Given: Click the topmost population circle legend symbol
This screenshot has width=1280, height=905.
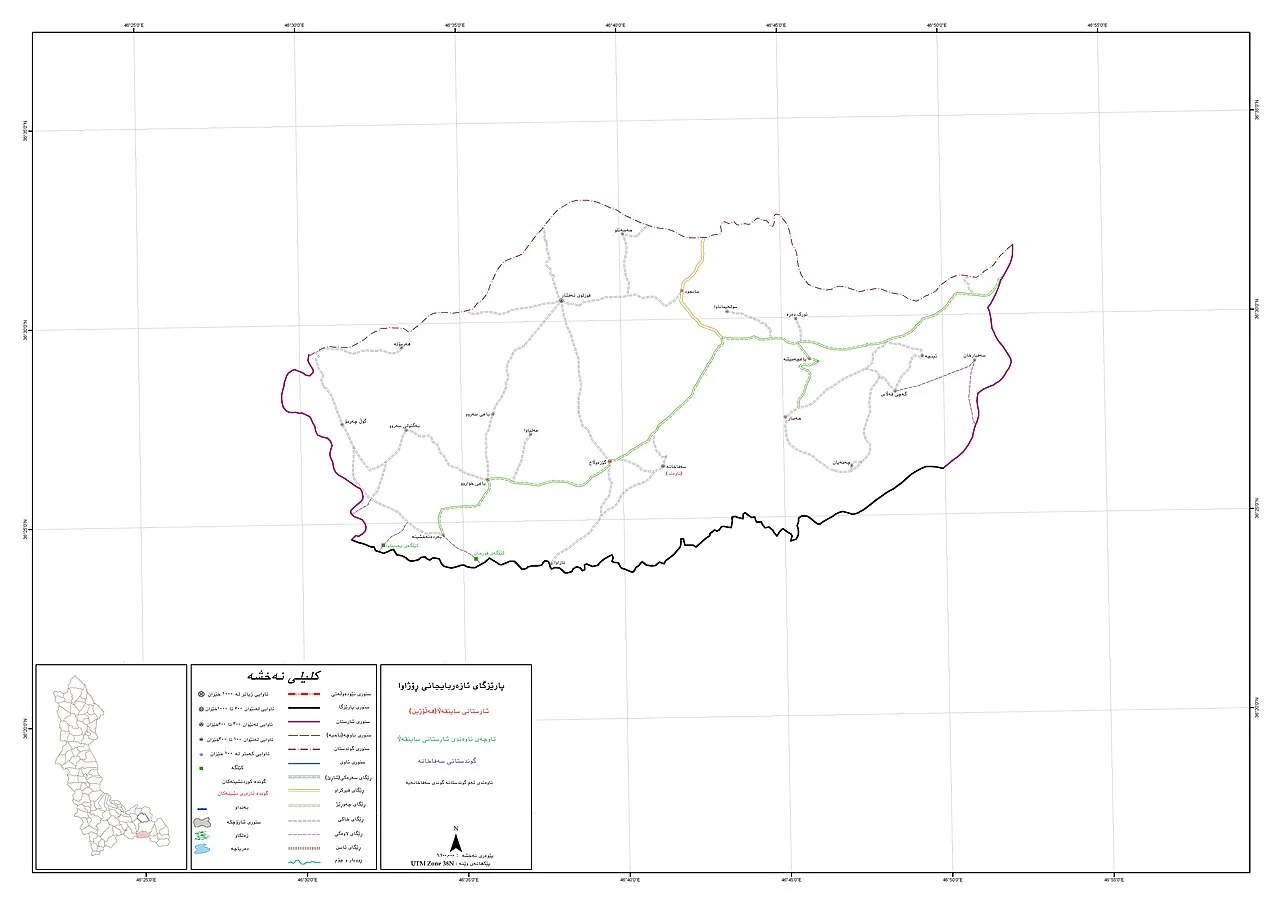Looking at the screenshot, I should click(201, 694).
